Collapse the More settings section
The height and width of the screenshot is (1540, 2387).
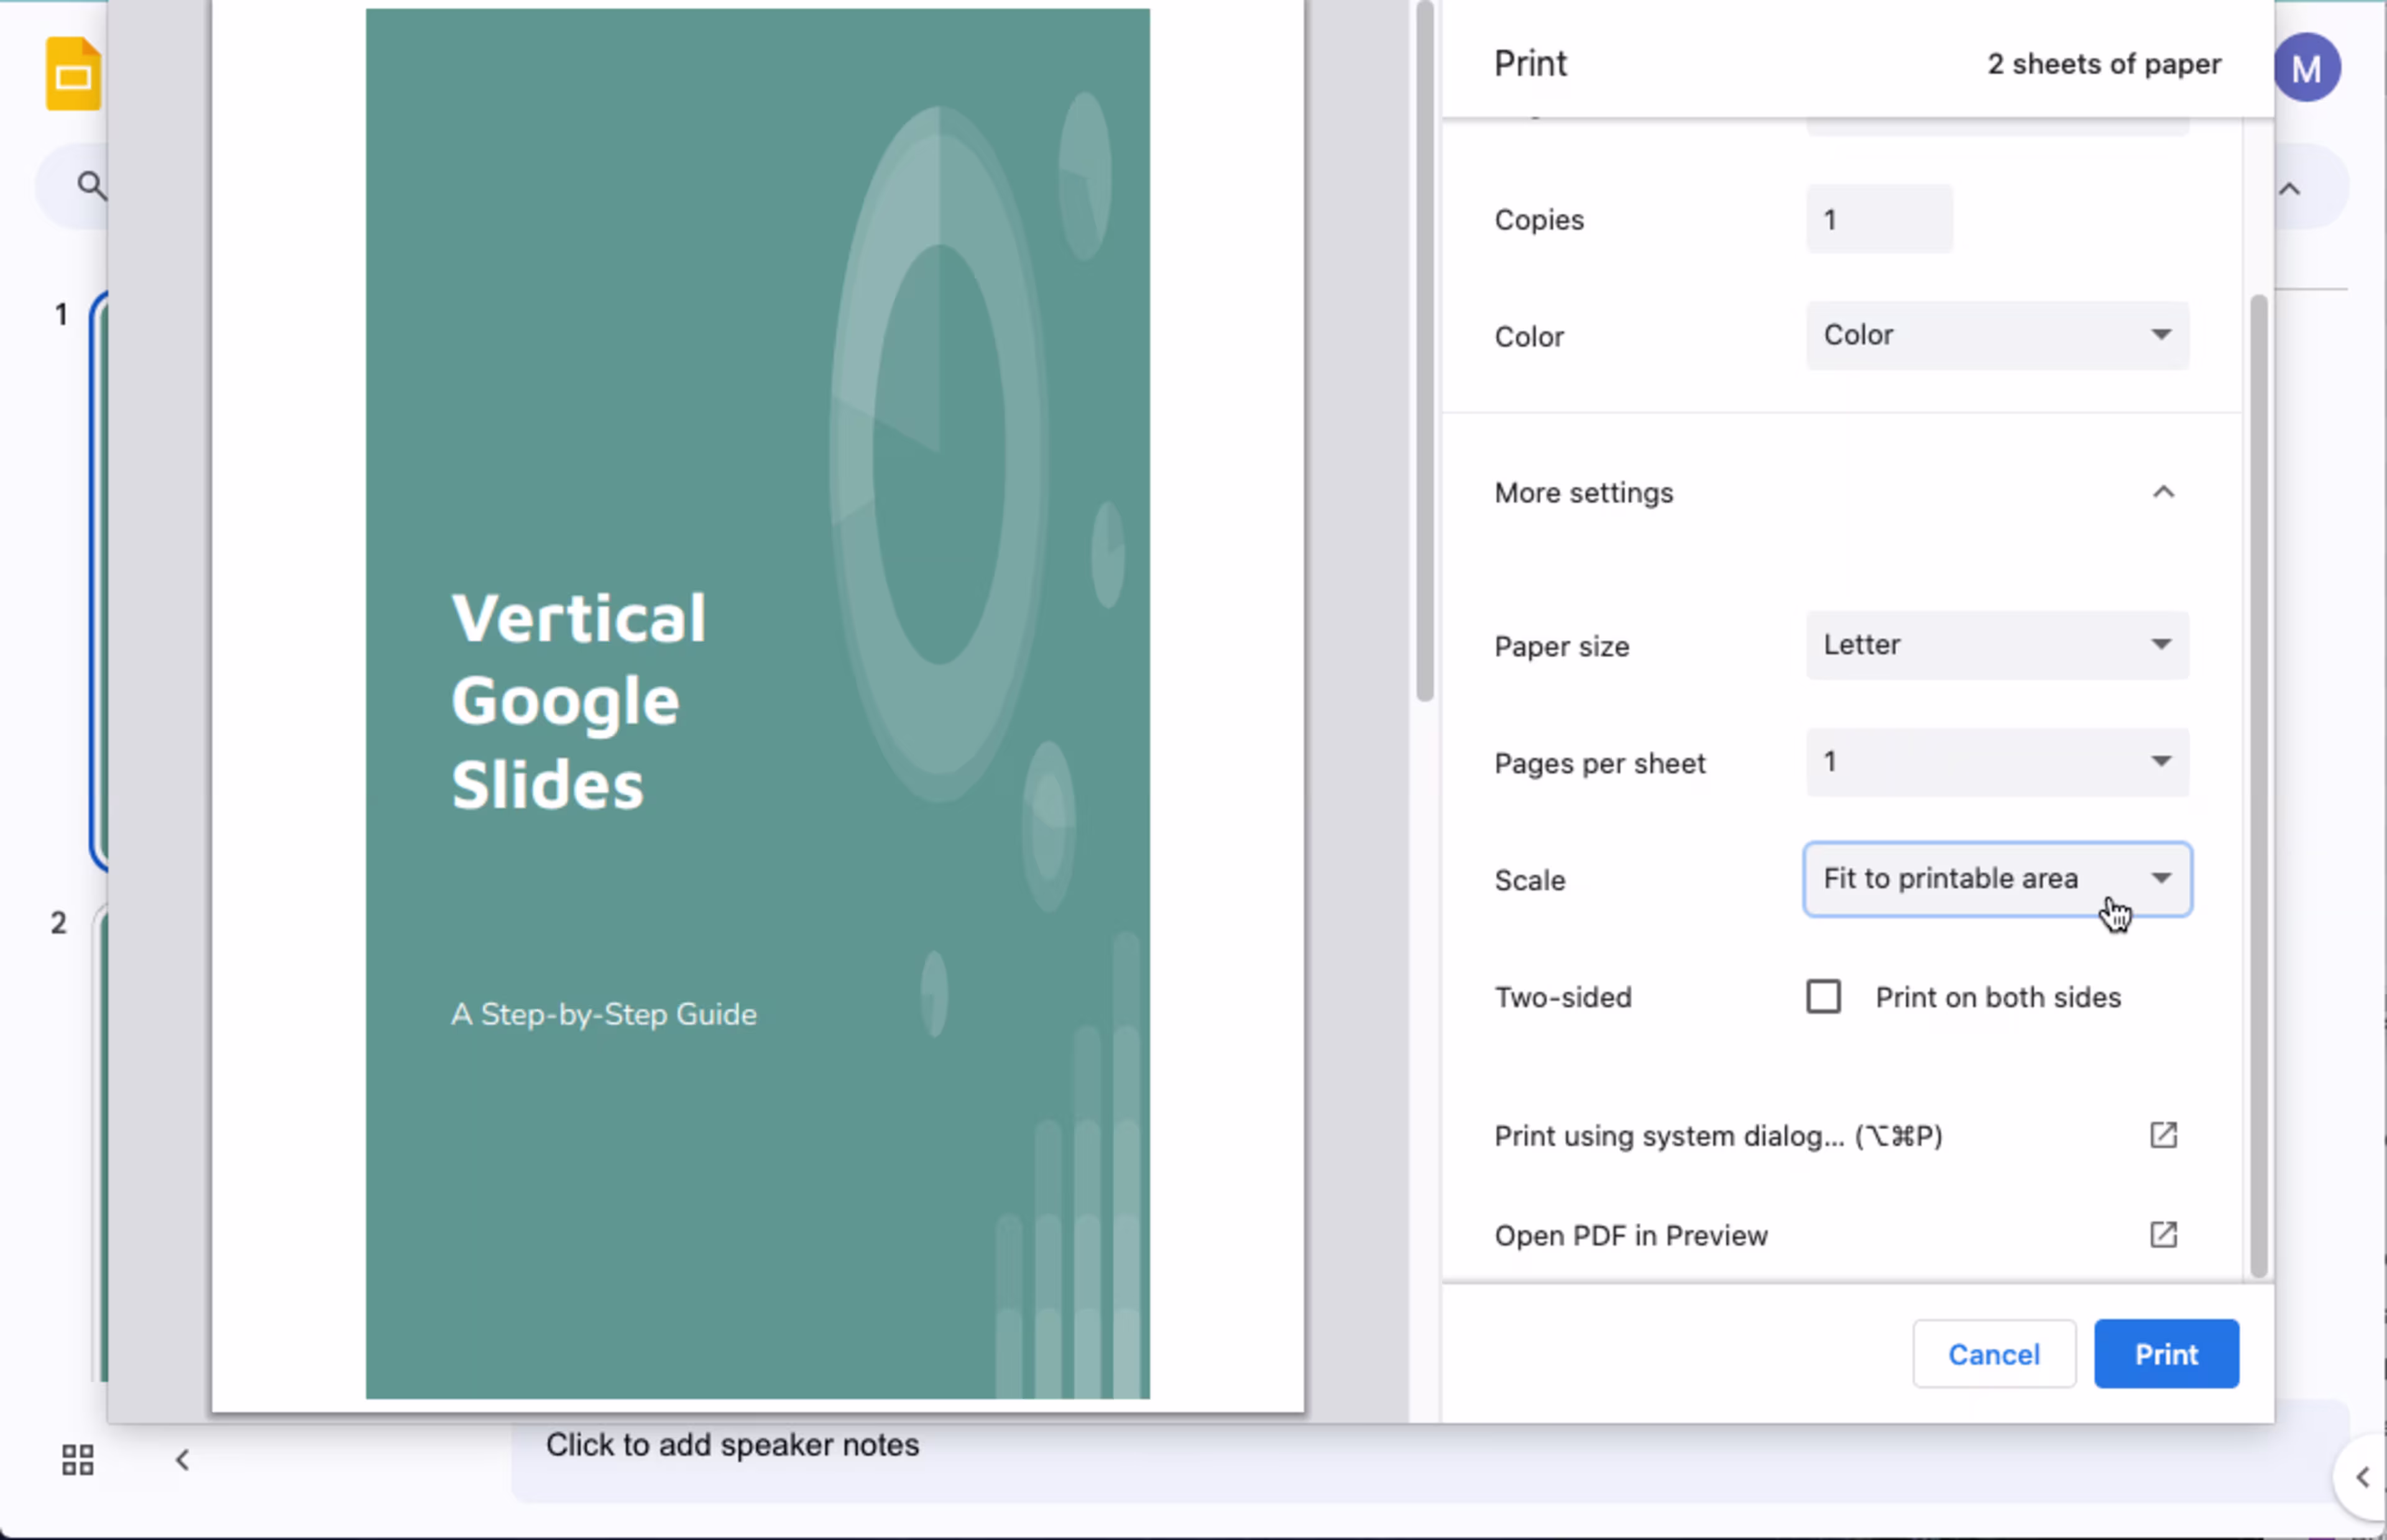pyautogui.click(x=2162, y=492)
